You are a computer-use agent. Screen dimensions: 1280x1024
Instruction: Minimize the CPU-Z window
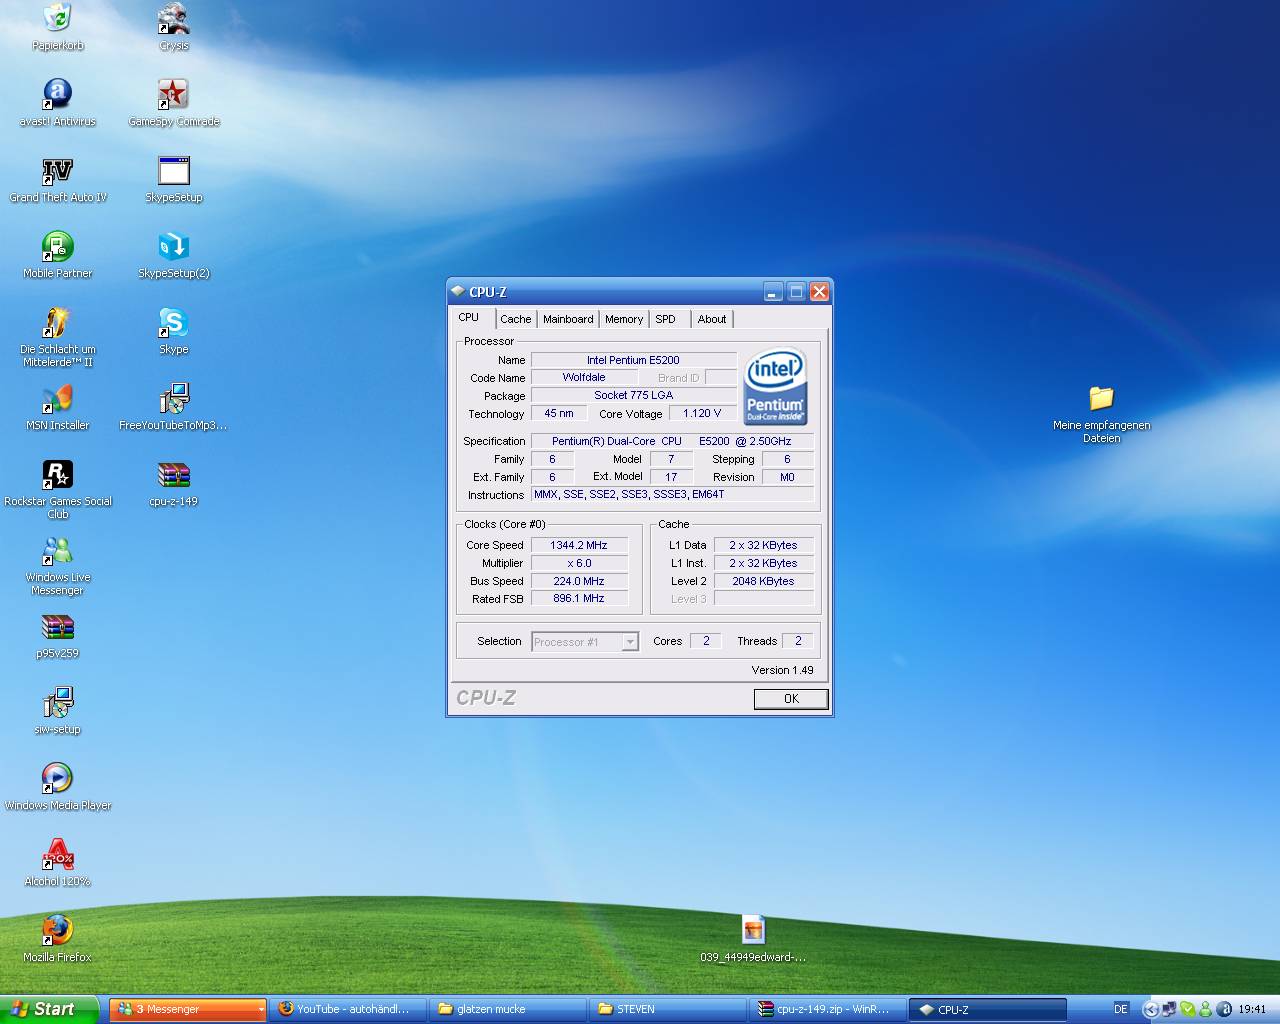coord(773,292)
